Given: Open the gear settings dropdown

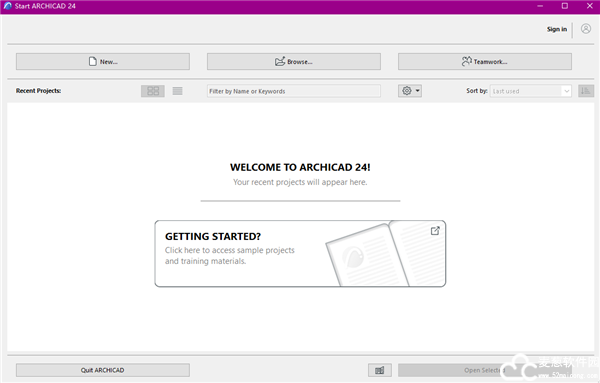Looking at the screenshot, I should (x=410, y=91).
